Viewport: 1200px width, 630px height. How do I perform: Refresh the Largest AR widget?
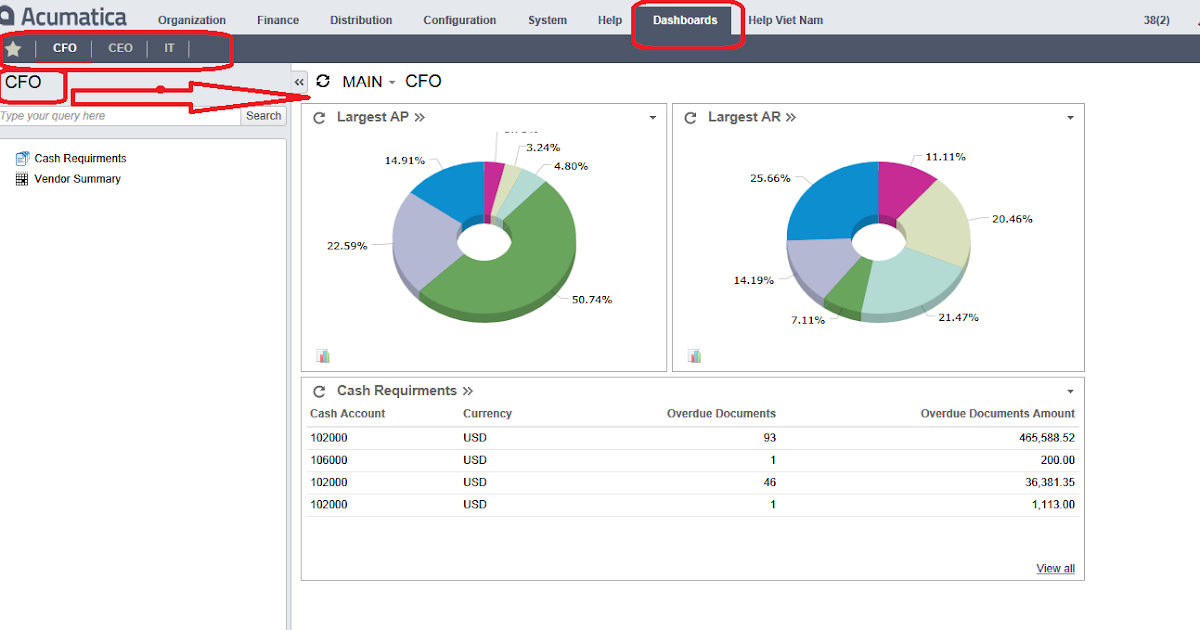[x=690, y=116]
